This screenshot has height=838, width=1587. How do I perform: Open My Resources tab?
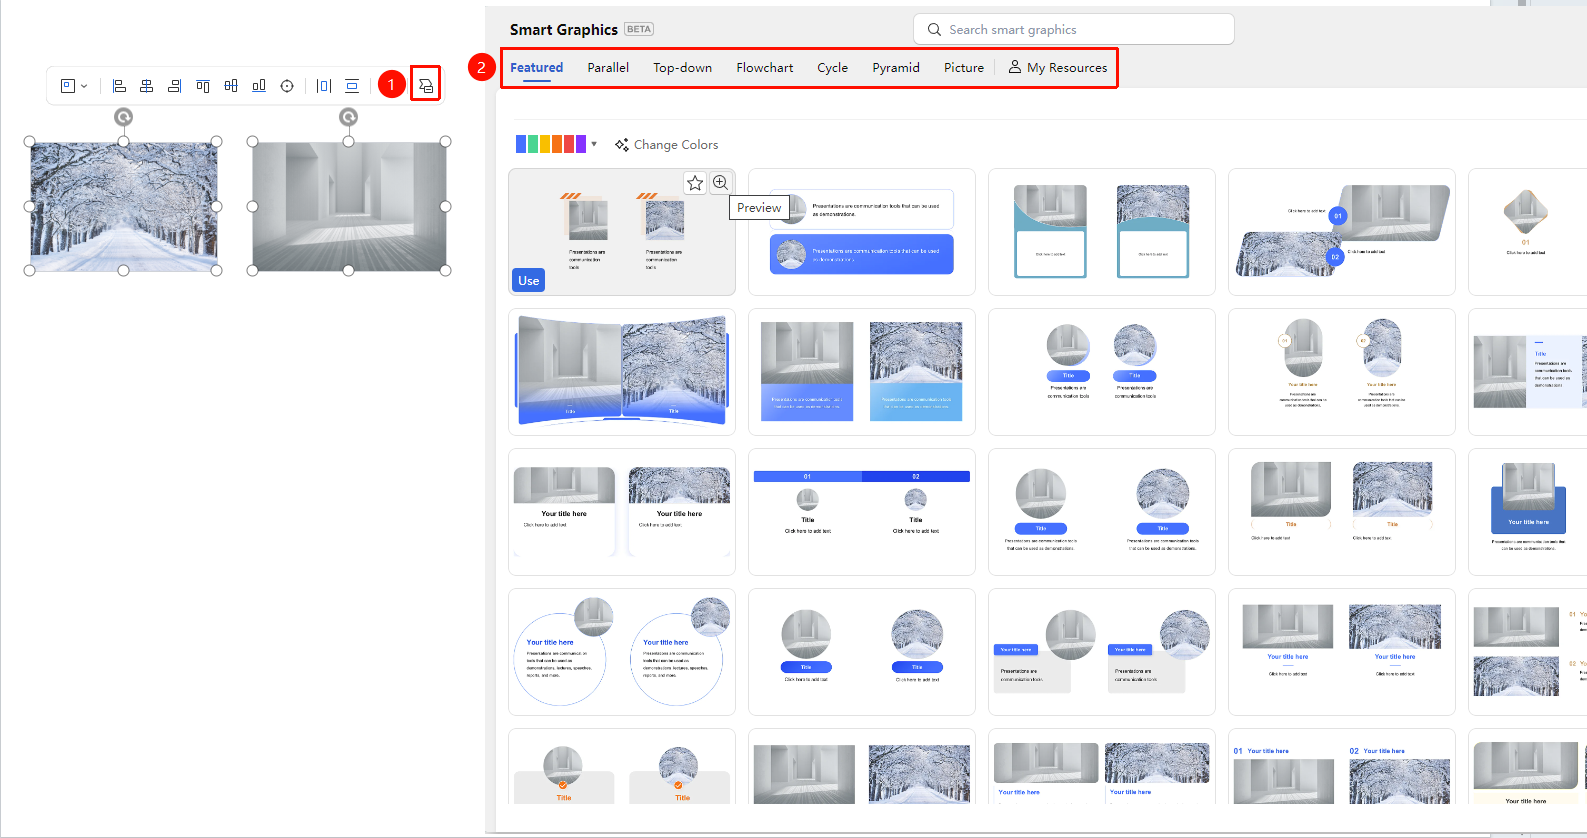tap(1058, 68)
